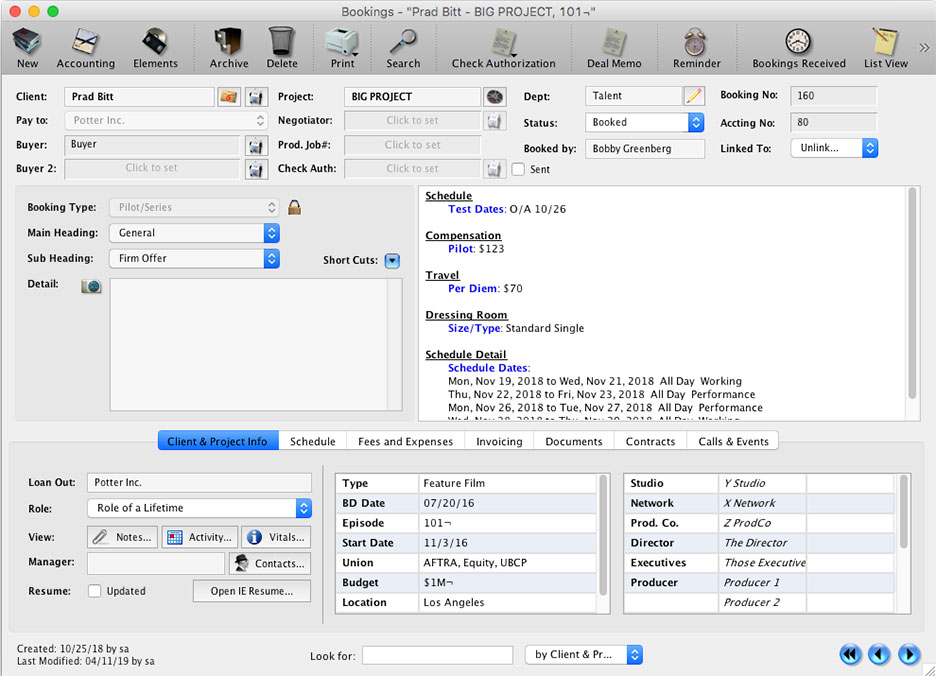Open the Search magnifier tool

click(403, 48)
